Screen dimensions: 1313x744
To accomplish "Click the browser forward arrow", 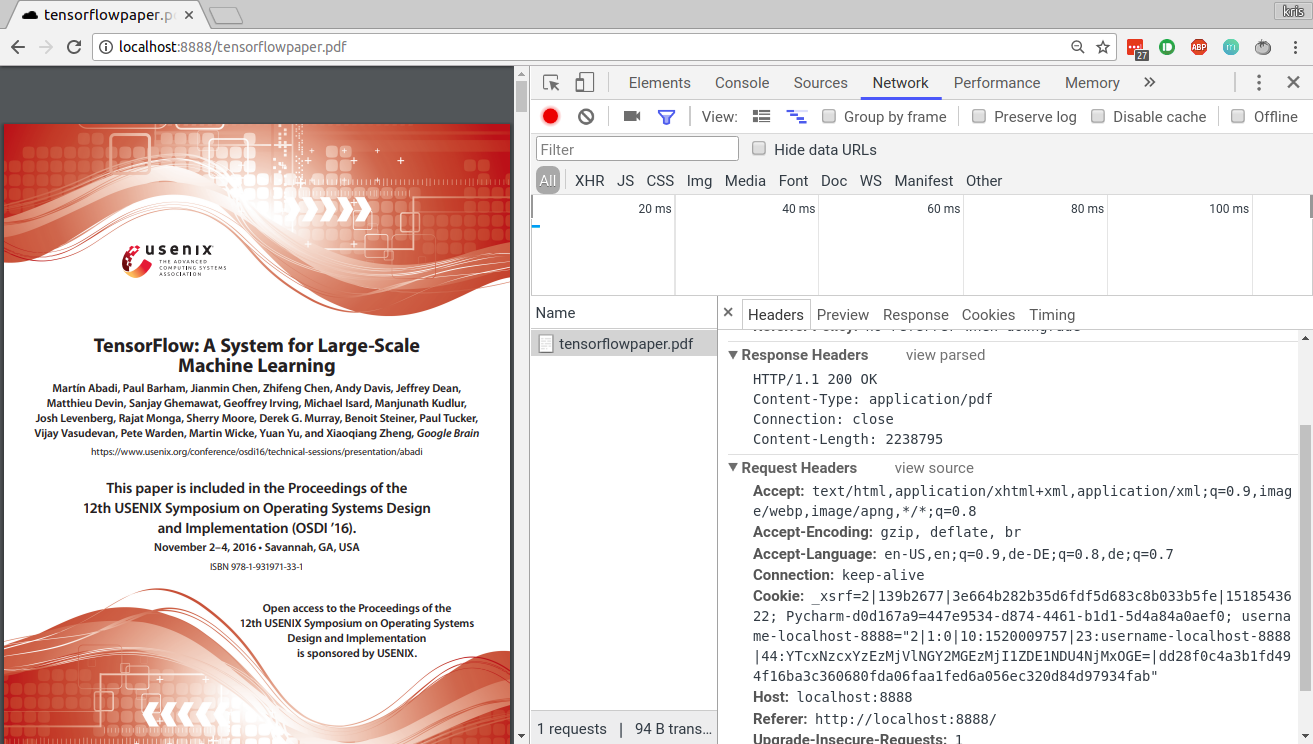I will [46, 47].
